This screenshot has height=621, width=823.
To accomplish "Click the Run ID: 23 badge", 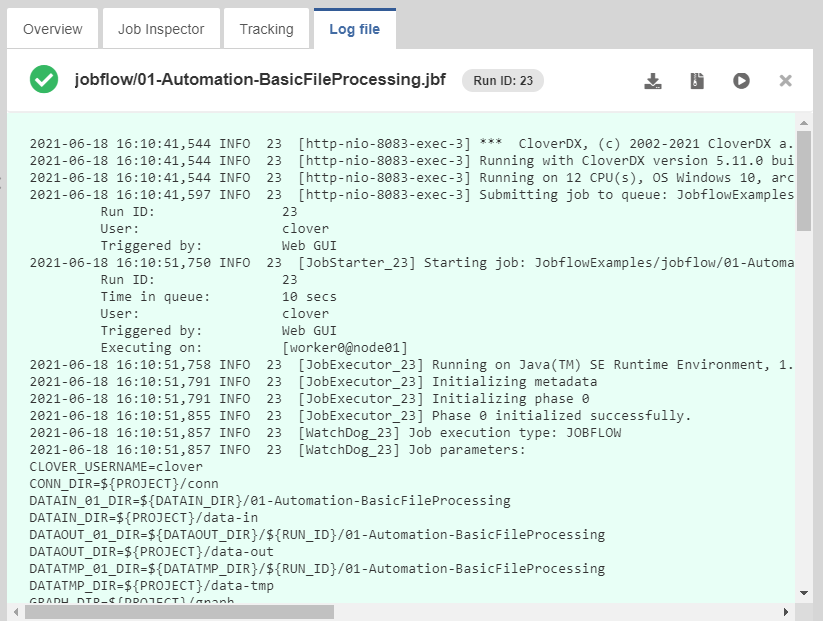I will coord(502,81).
